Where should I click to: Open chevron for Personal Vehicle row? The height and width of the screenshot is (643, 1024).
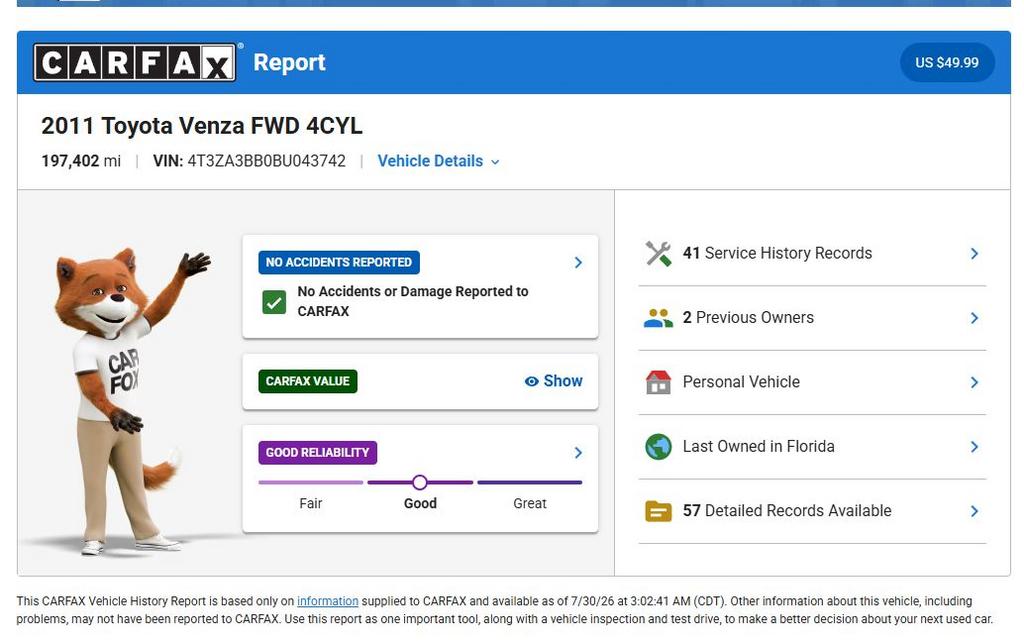click(974, 383)
